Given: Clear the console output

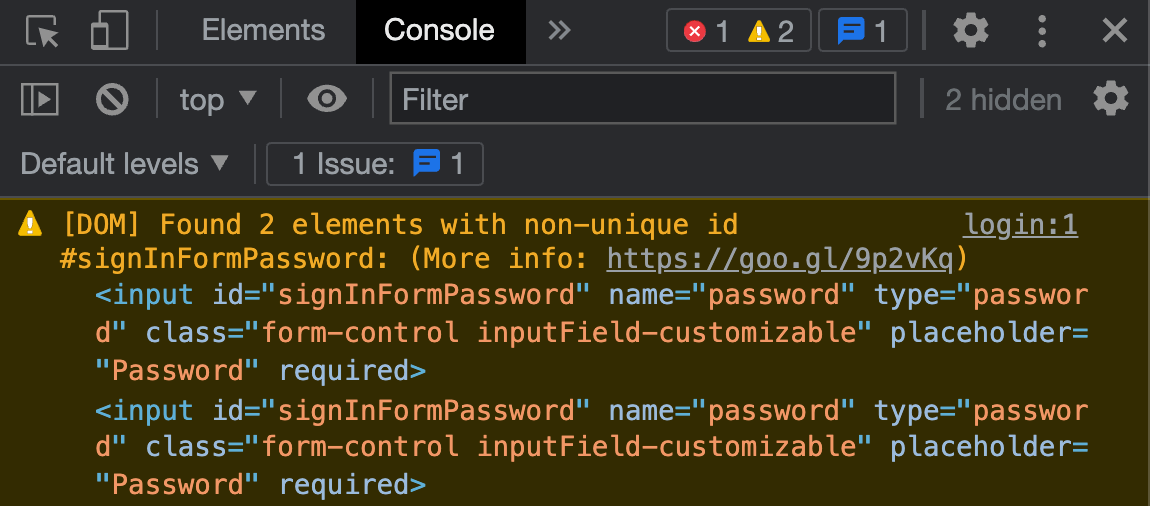Looking at the screenshot, I should [x=112, y=99].
